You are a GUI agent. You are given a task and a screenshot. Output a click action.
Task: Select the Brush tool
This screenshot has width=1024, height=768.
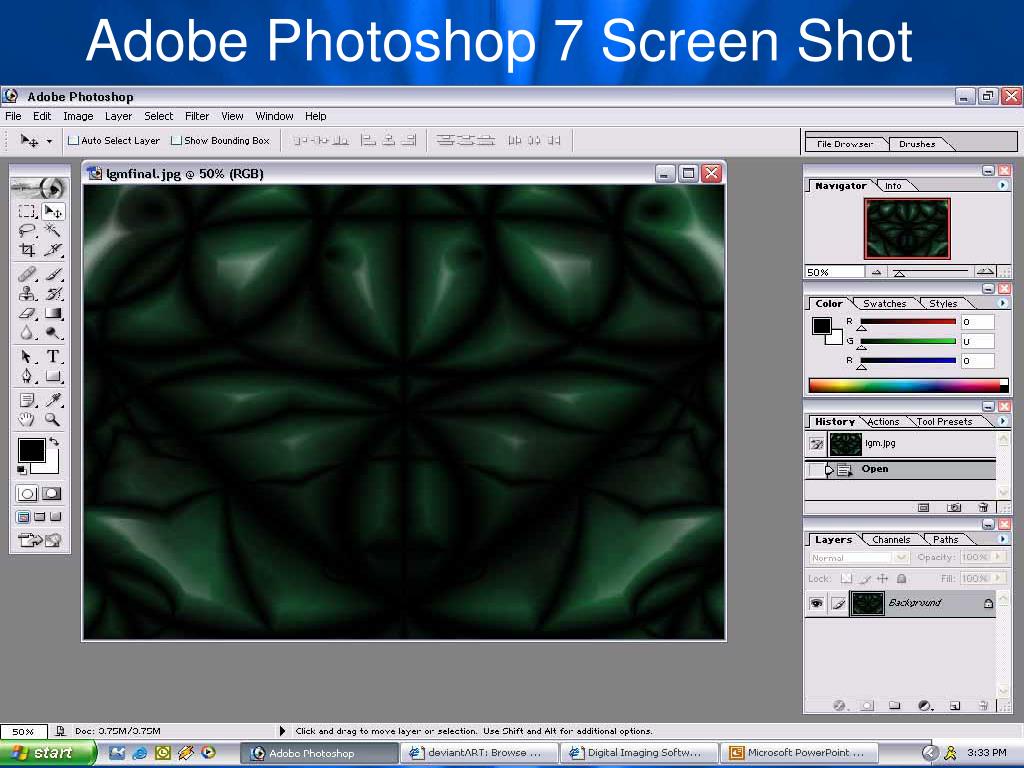pos(53,274)
